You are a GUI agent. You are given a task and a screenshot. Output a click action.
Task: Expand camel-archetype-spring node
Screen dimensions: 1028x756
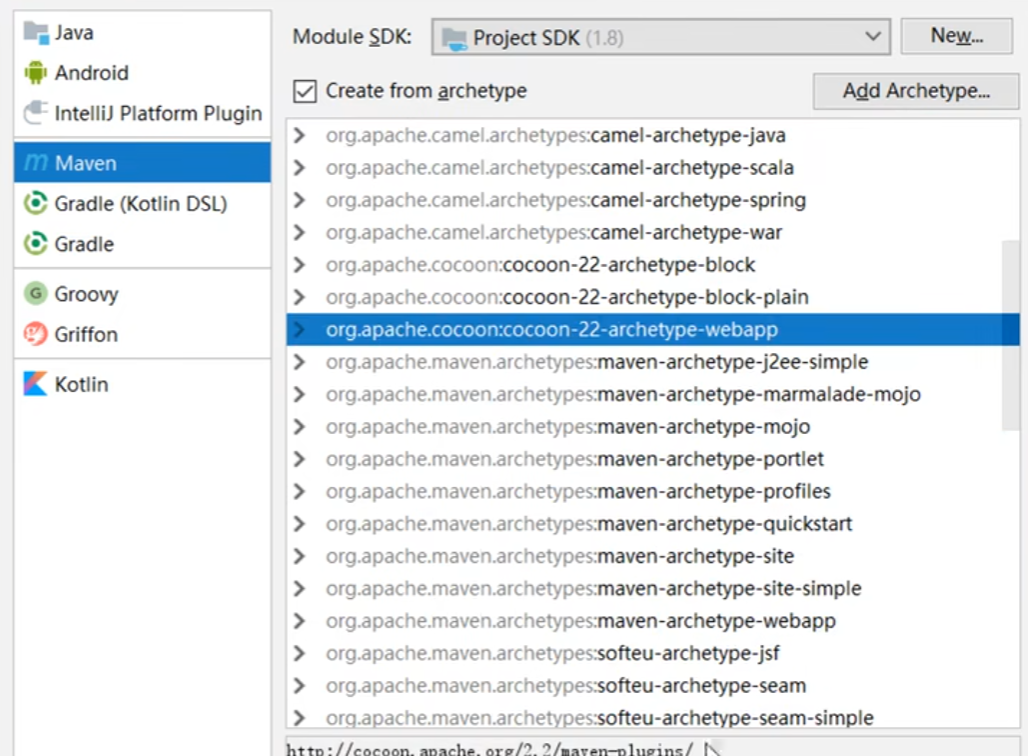[x=300, y=200]
